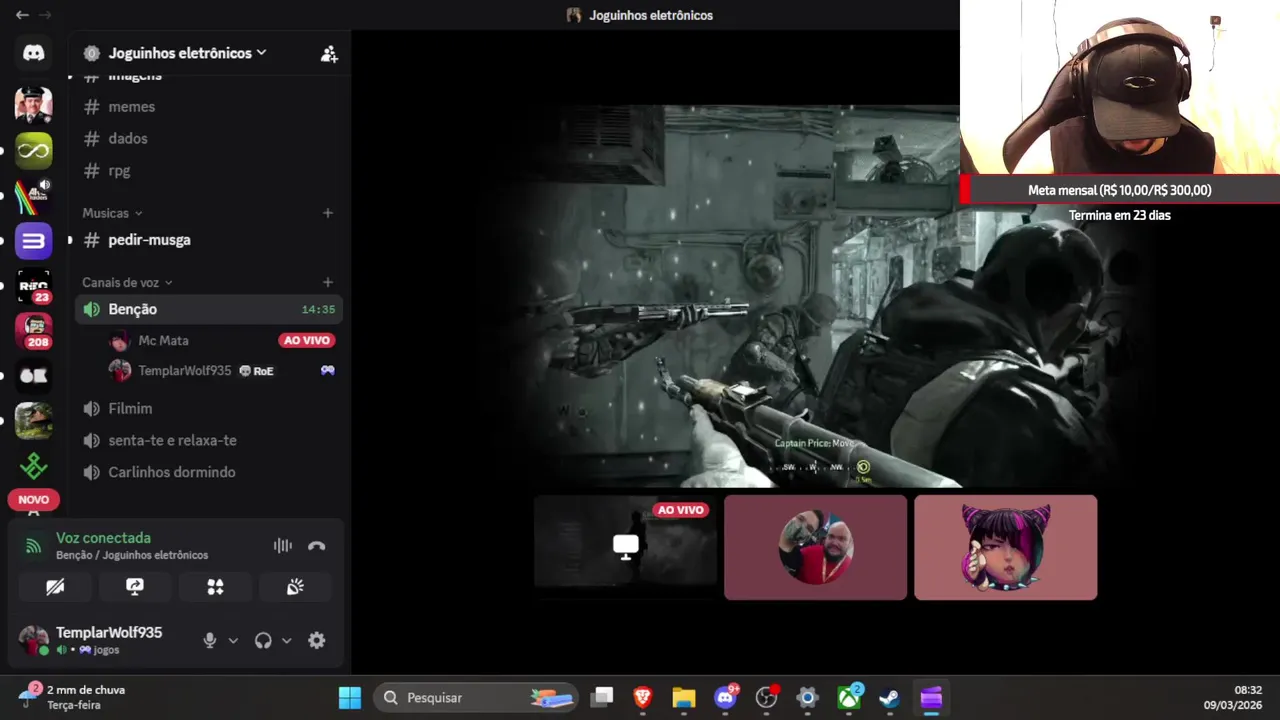The image size is (1280, 720).
Task: Open the pedir-musga channel
Action: click(x=209, y=240)
